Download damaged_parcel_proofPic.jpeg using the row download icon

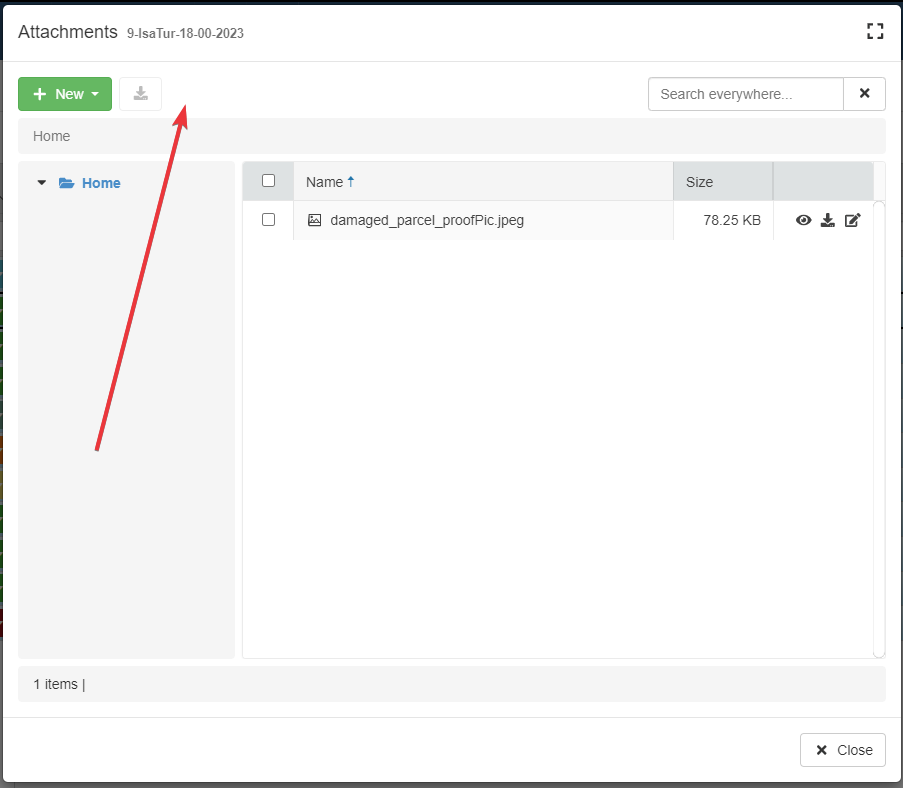(x=828, y=220)
